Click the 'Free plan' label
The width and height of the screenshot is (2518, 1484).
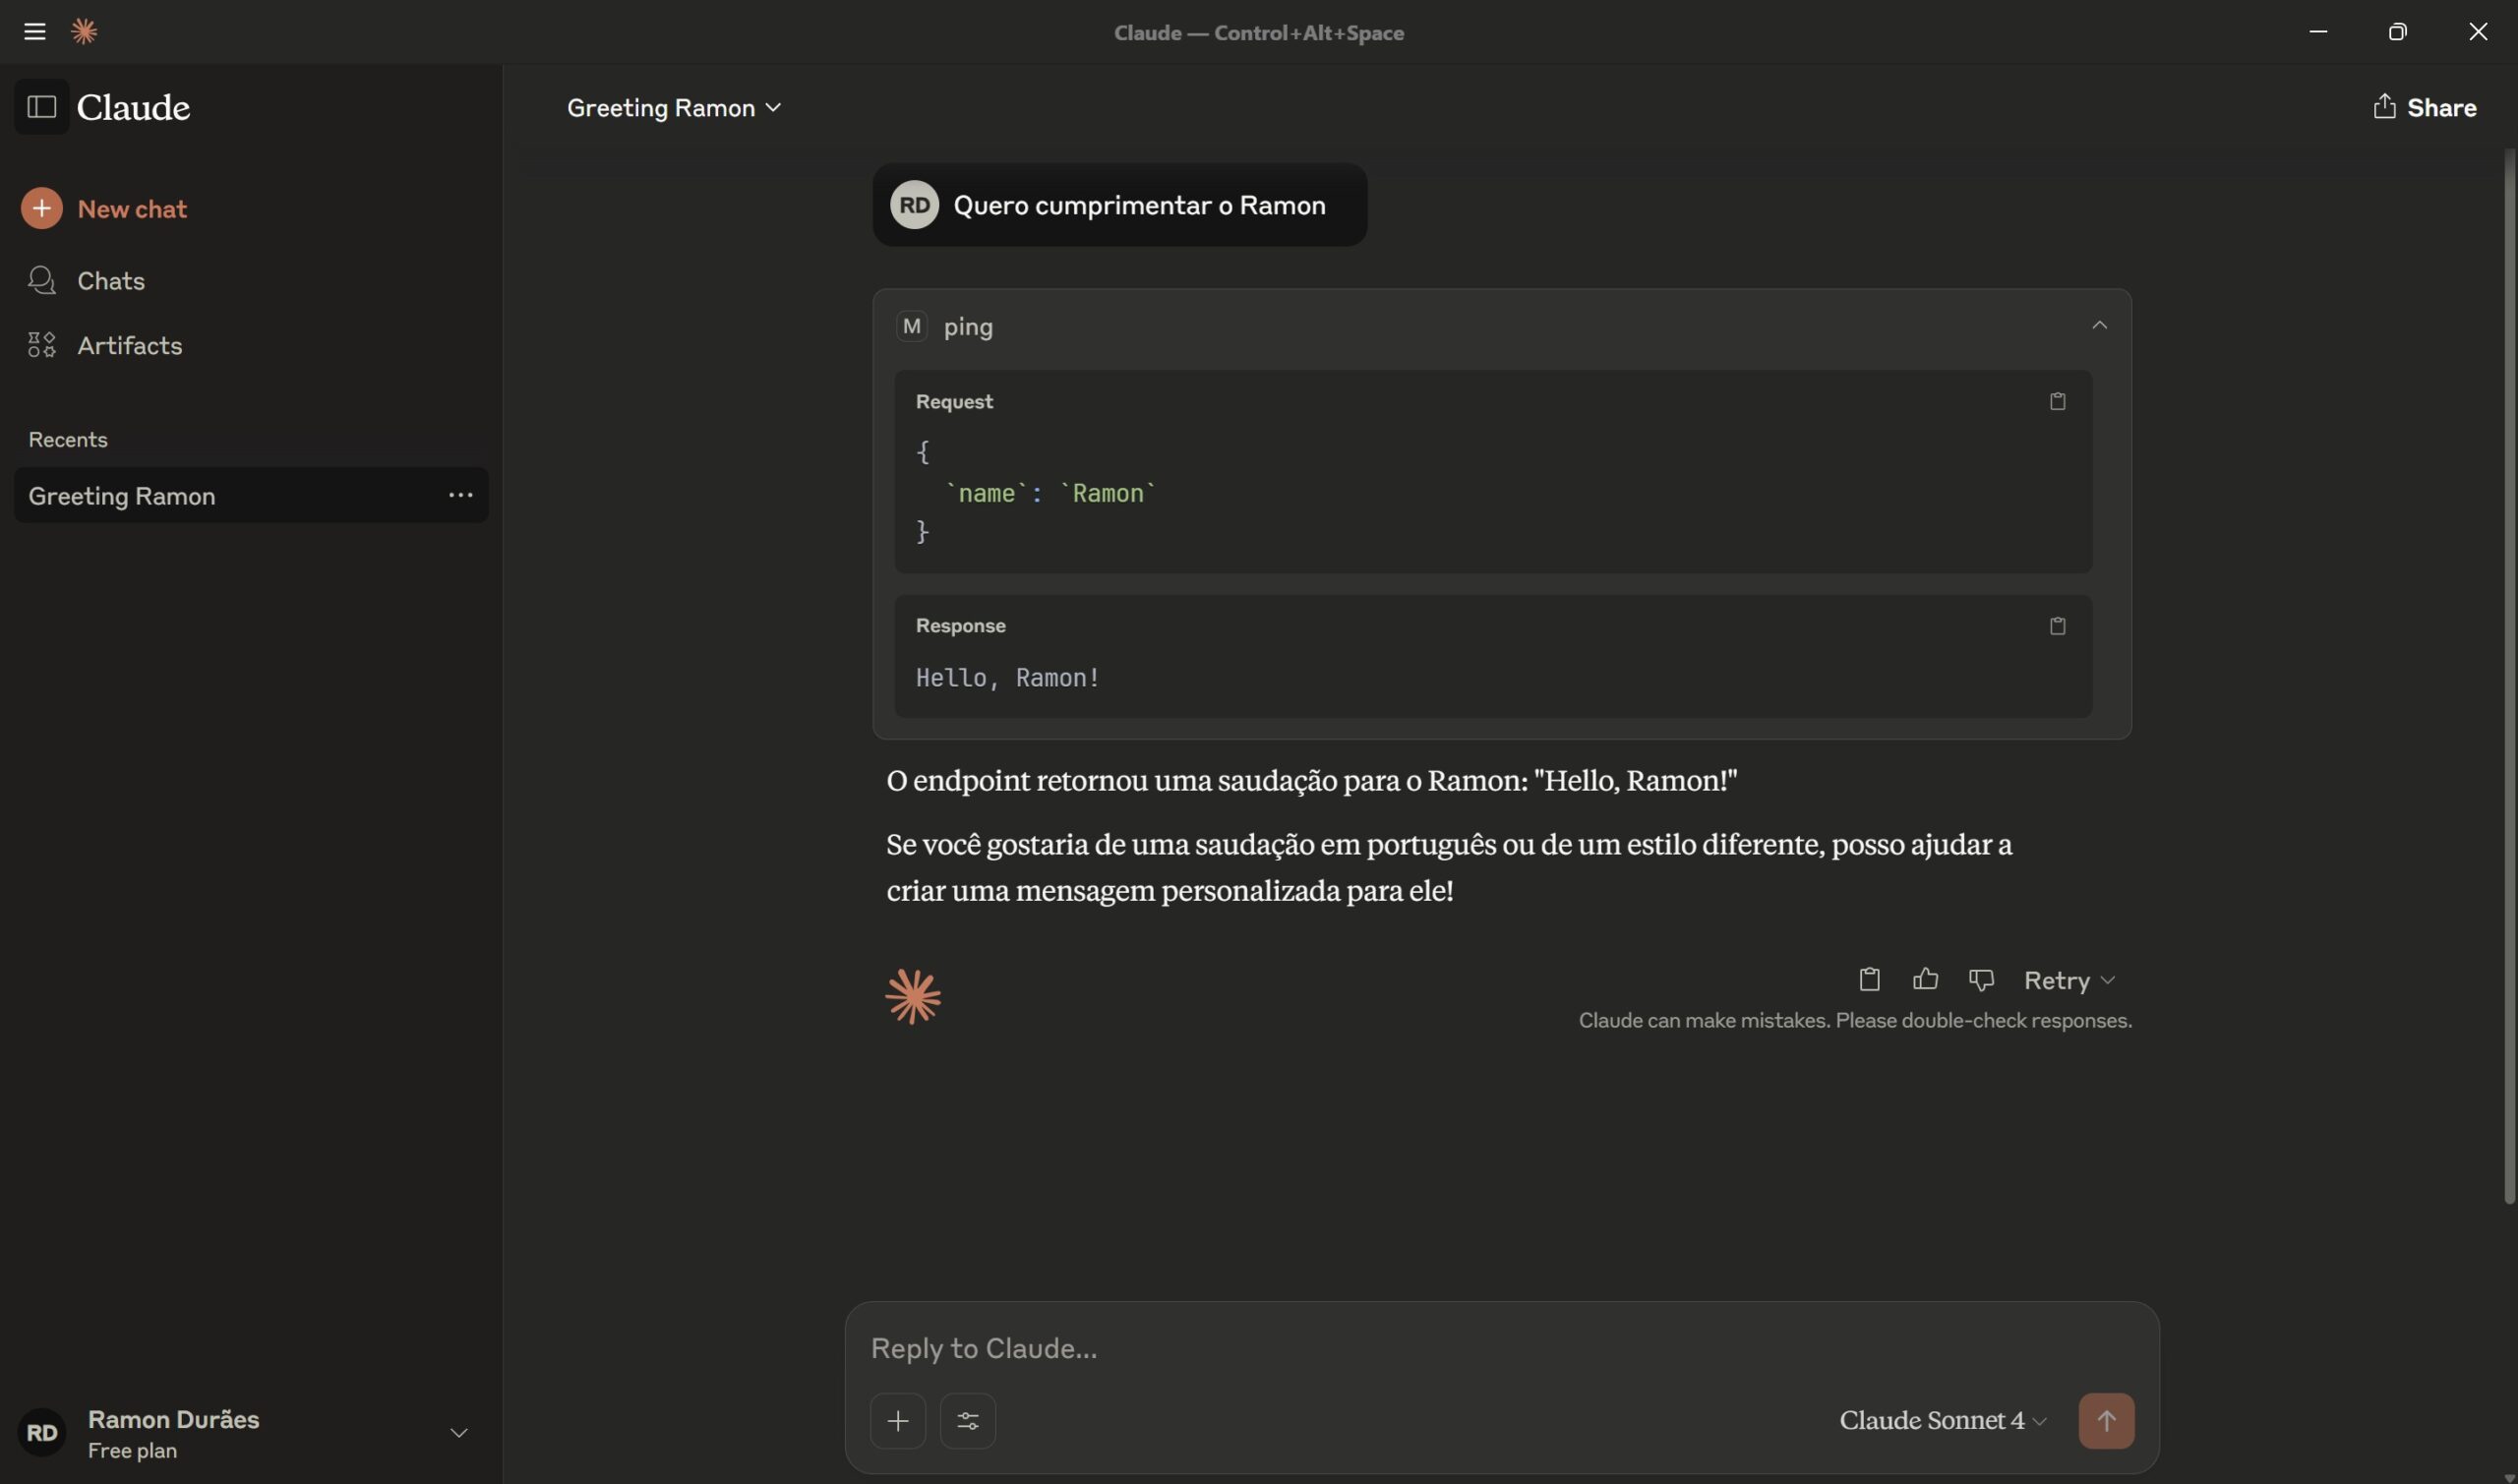132,1450
